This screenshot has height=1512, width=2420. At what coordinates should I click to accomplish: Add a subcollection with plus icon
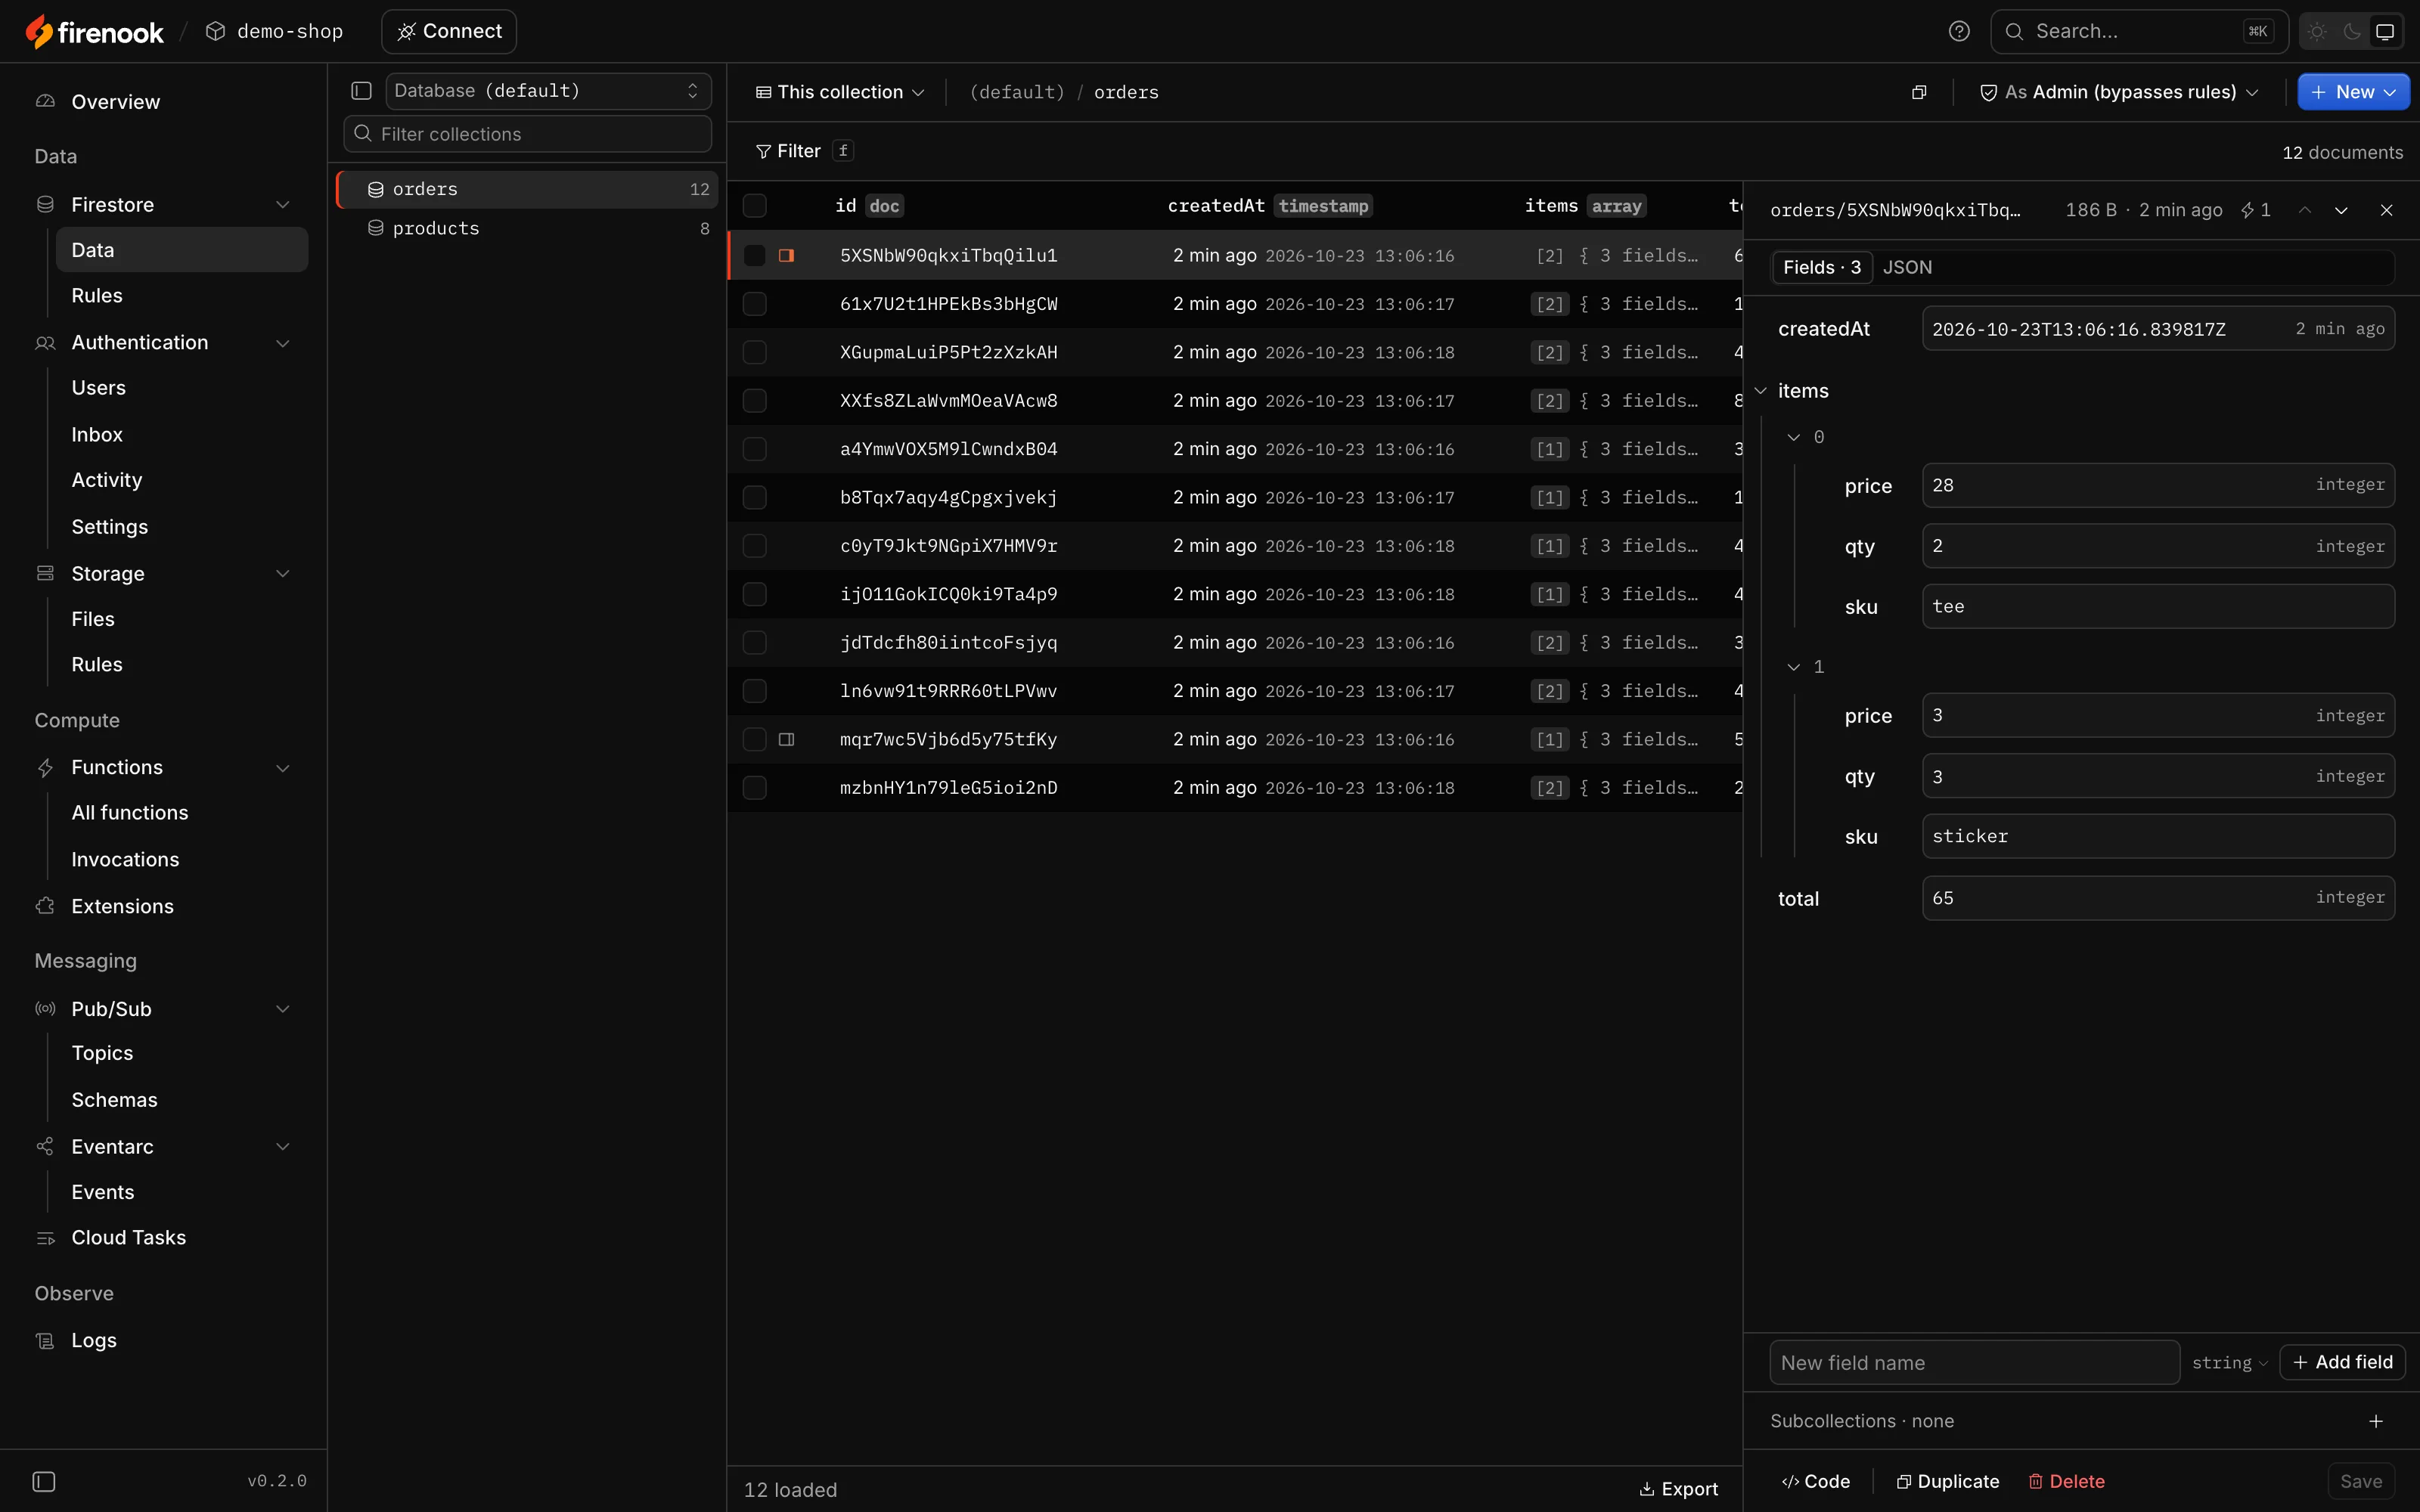[x=2376, y=1421]
